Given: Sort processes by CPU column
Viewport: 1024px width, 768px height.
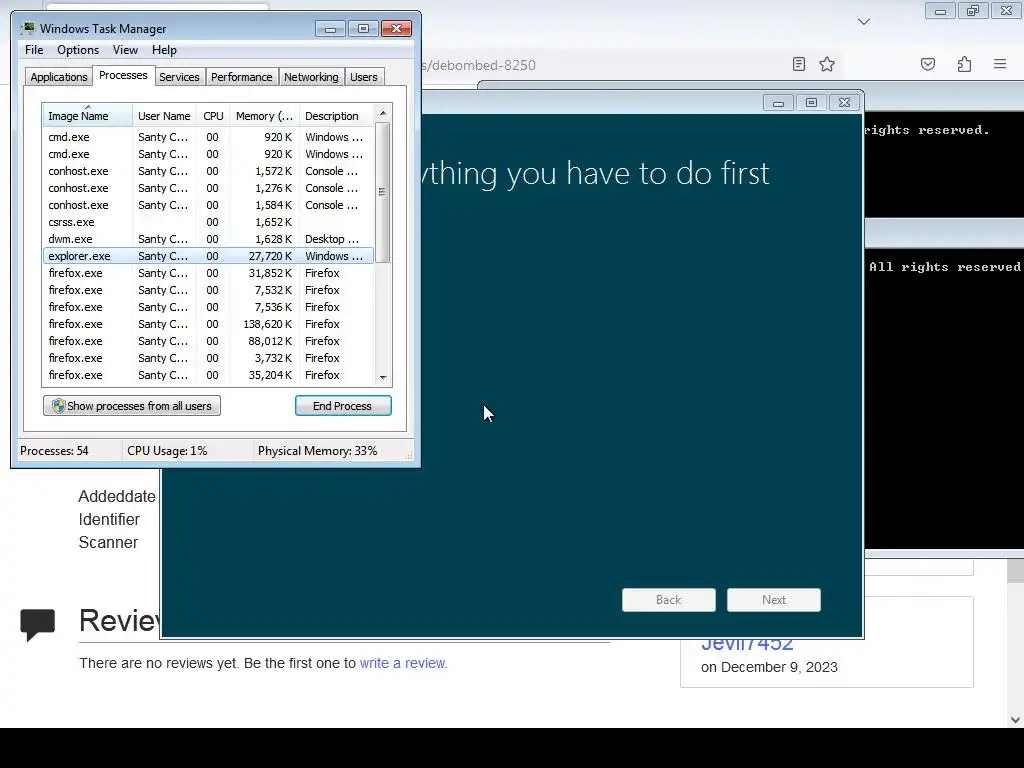Looking at the screenshot, I should point(213,116).
